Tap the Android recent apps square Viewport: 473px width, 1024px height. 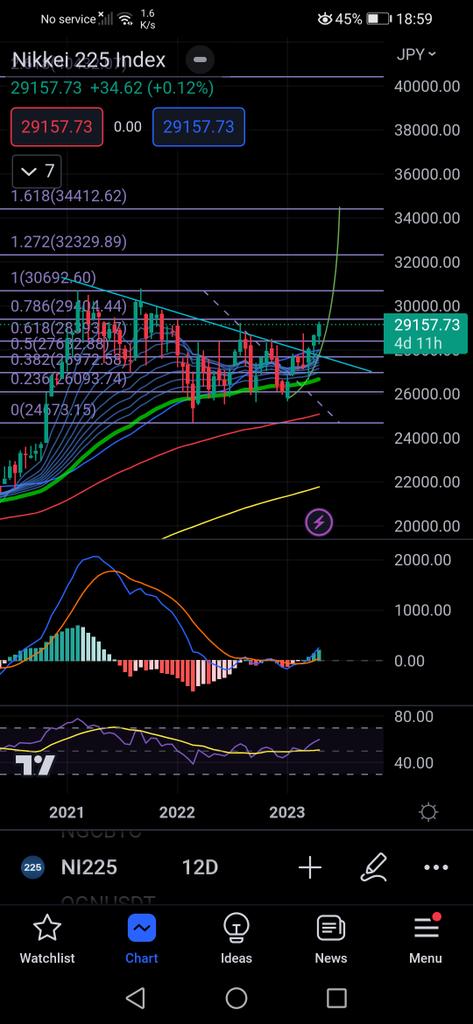pos(336,997)
